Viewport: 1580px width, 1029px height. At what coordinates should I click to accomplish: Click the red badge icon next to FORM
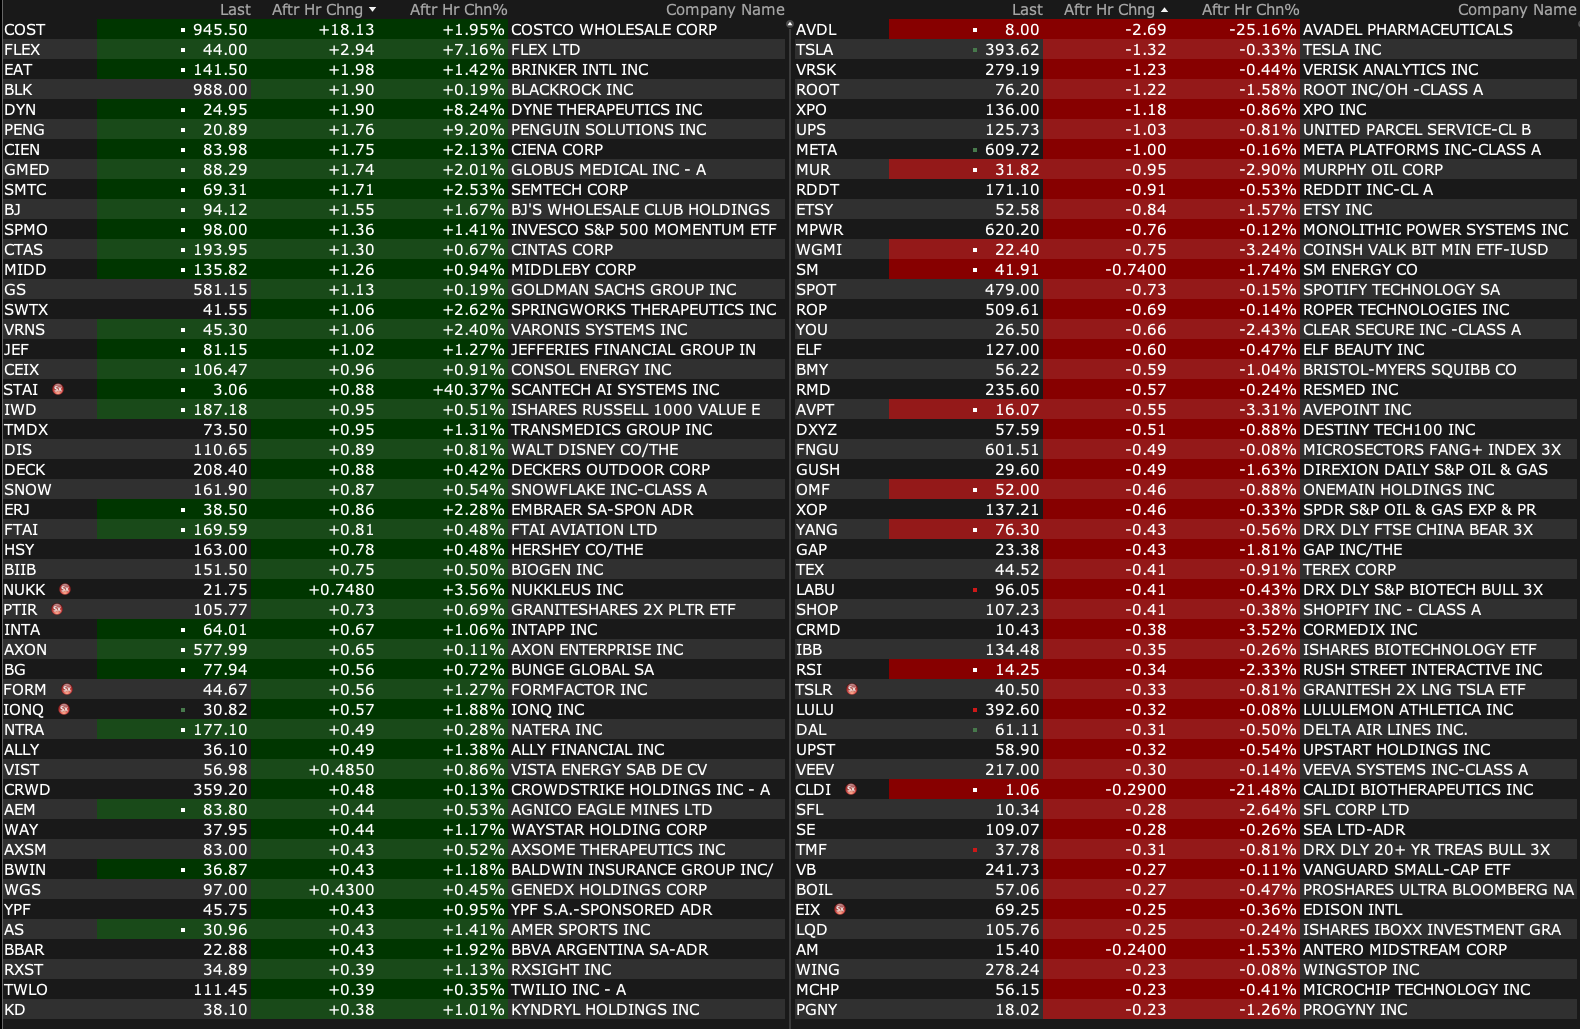coord(67,689)
